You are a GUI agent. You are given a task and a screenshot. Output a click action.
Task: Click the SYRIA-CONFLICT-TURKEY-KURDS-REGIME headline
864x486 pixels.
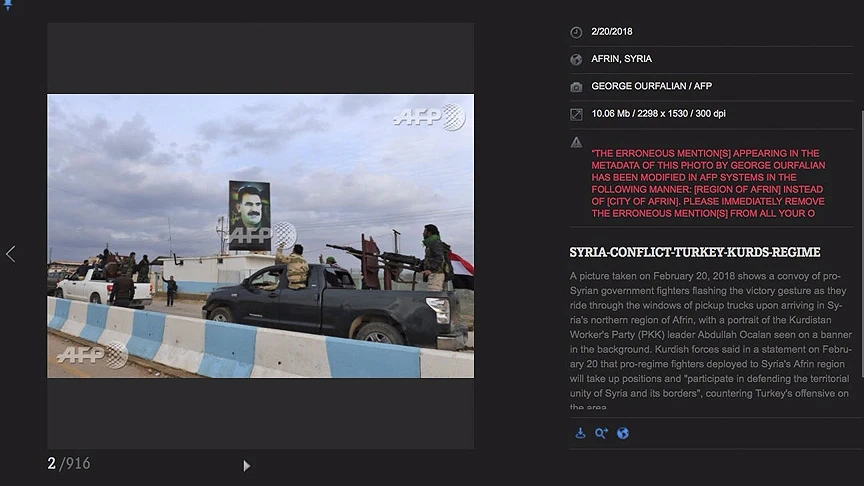pos(694,252)
